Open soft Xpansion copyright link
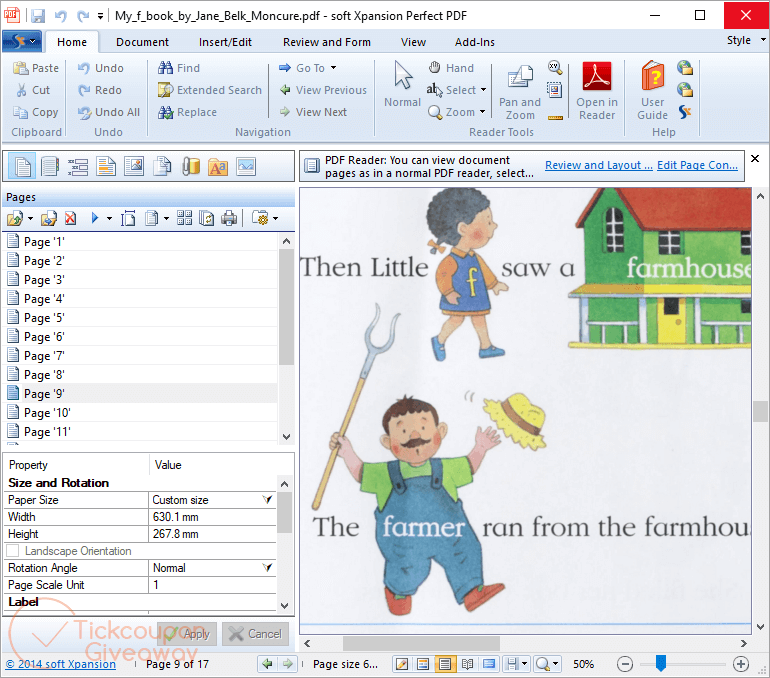770x678 pixels. pyautogui.click(x=61, y=664)
